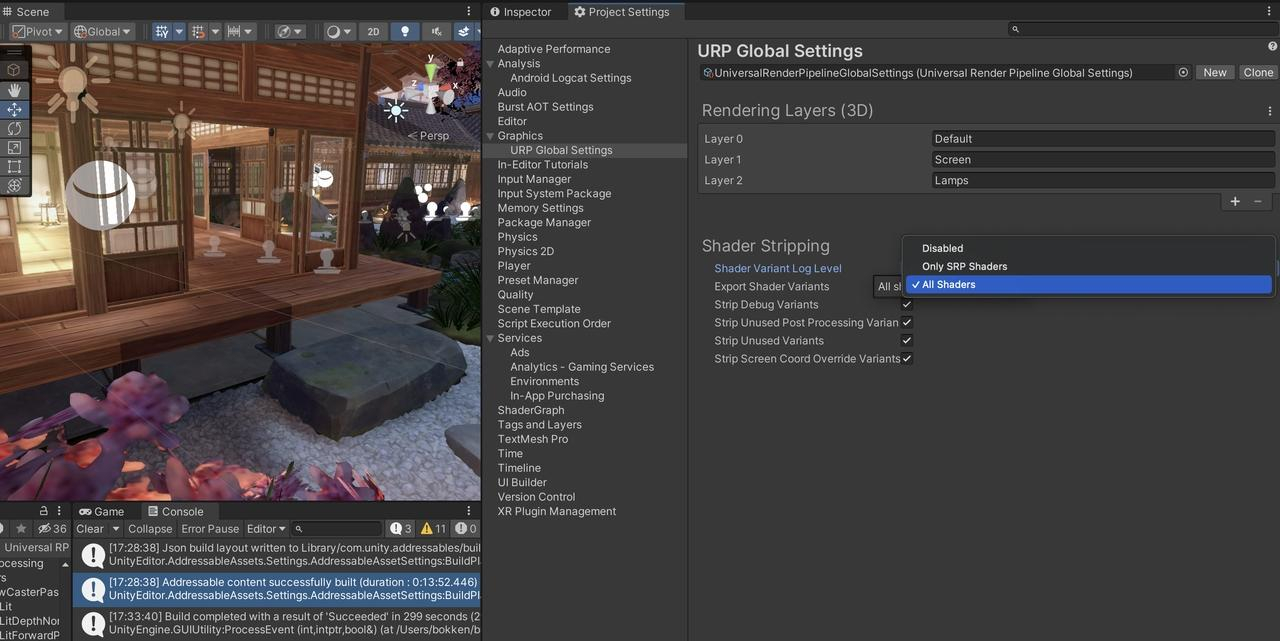Screen dimensions: 1280x641
Task: Collapse the Services tree category
Action: pyautogui.click(x=490, y=338)
